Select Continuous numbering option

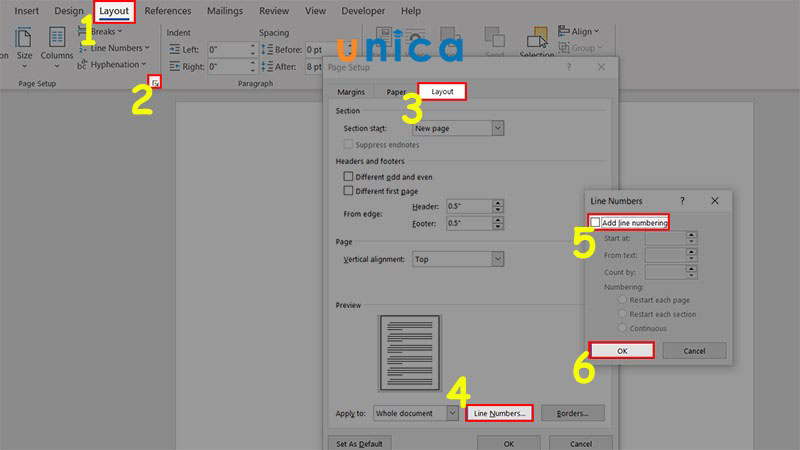tap(622, 328)
